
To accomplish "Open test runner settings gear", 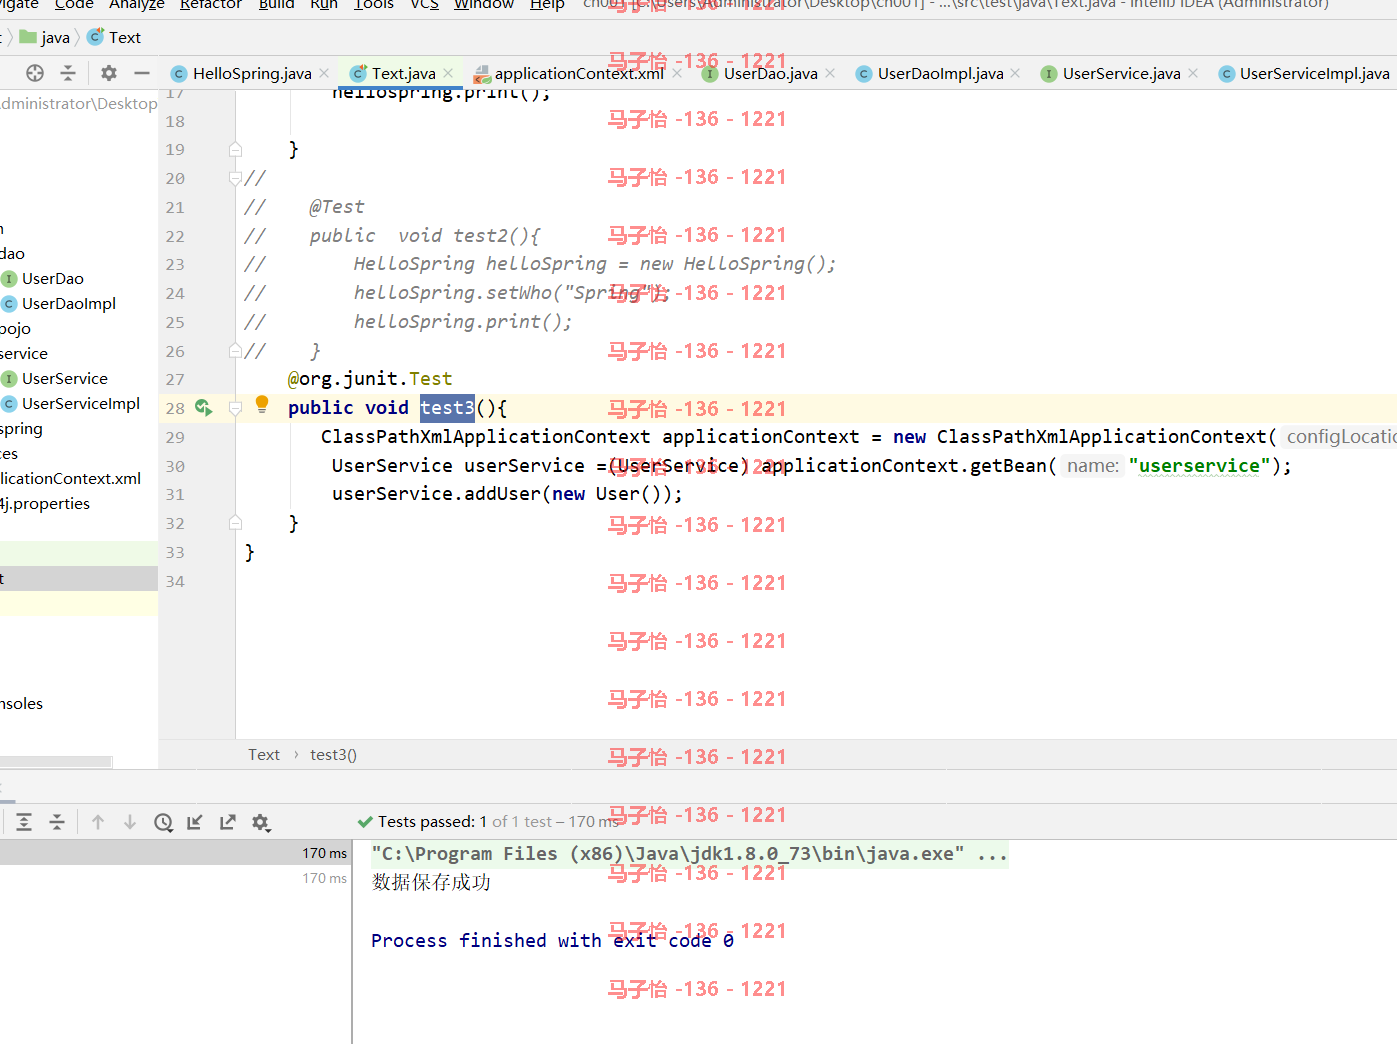I will point(261,822).
